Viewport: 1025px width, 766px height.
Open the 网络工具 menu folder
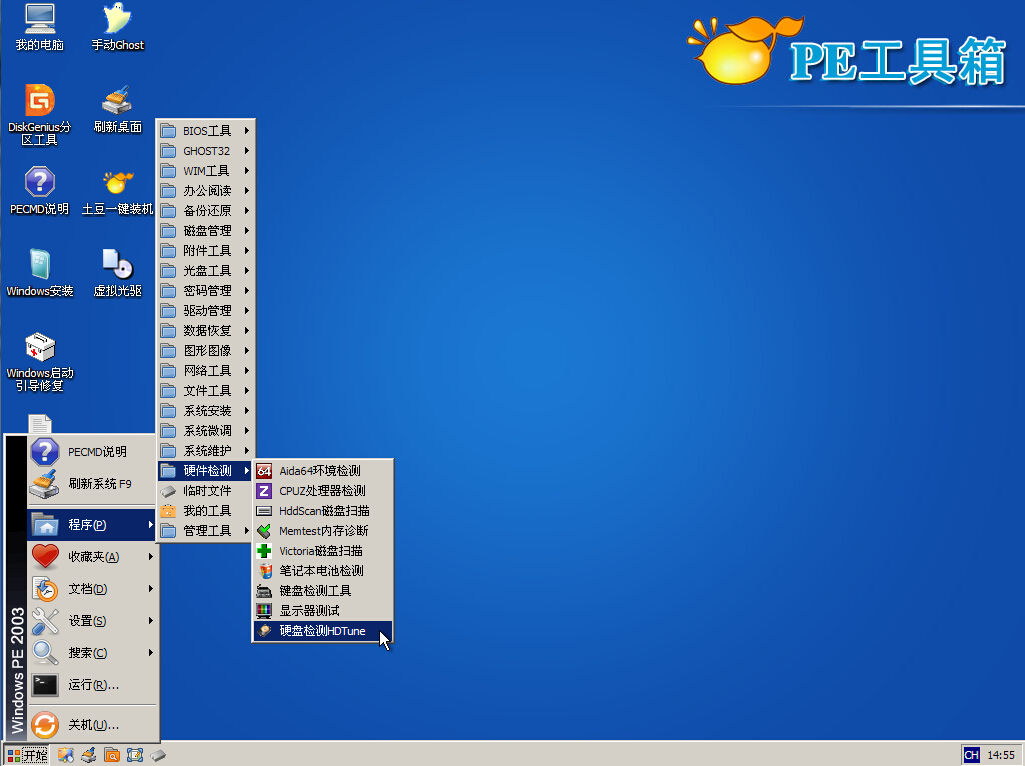point(205,371)
